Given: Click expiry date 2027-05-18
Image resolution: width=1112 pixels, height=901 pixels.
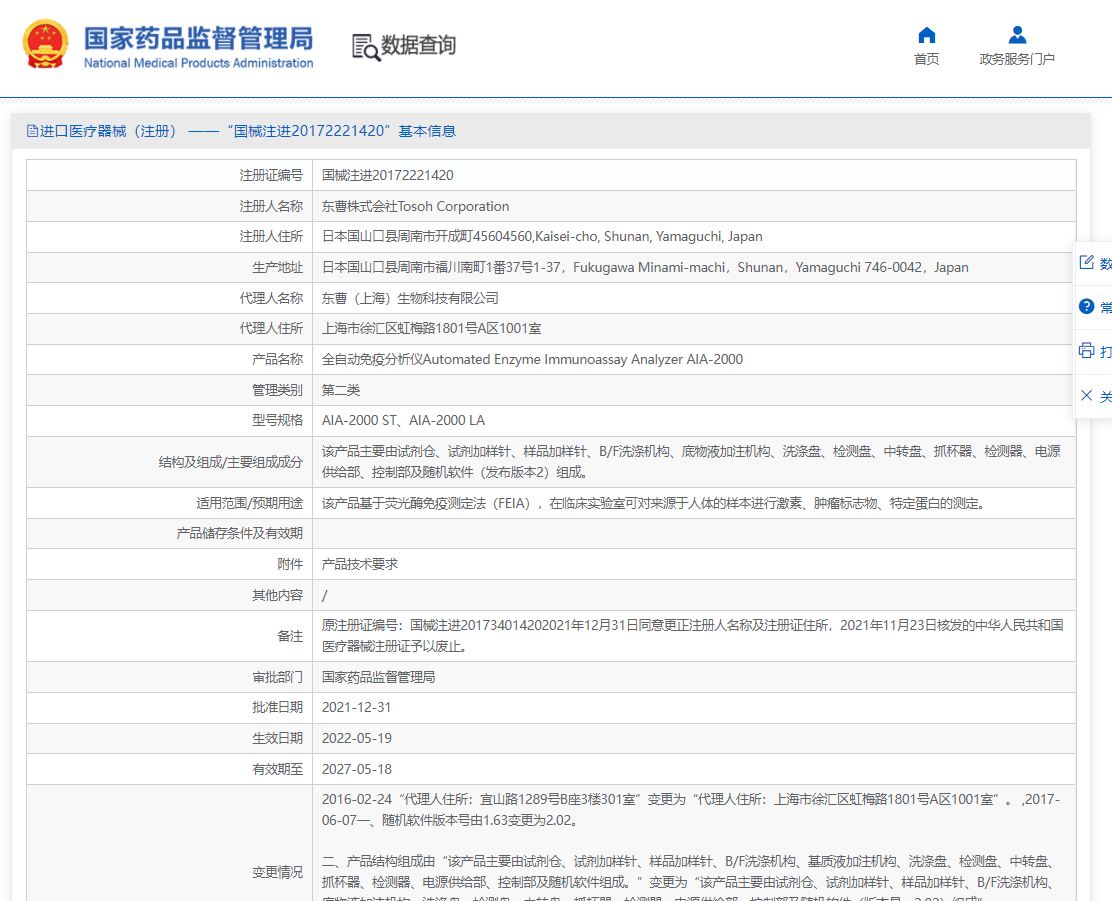Looking at the screenshot, I should pos(357,769).
